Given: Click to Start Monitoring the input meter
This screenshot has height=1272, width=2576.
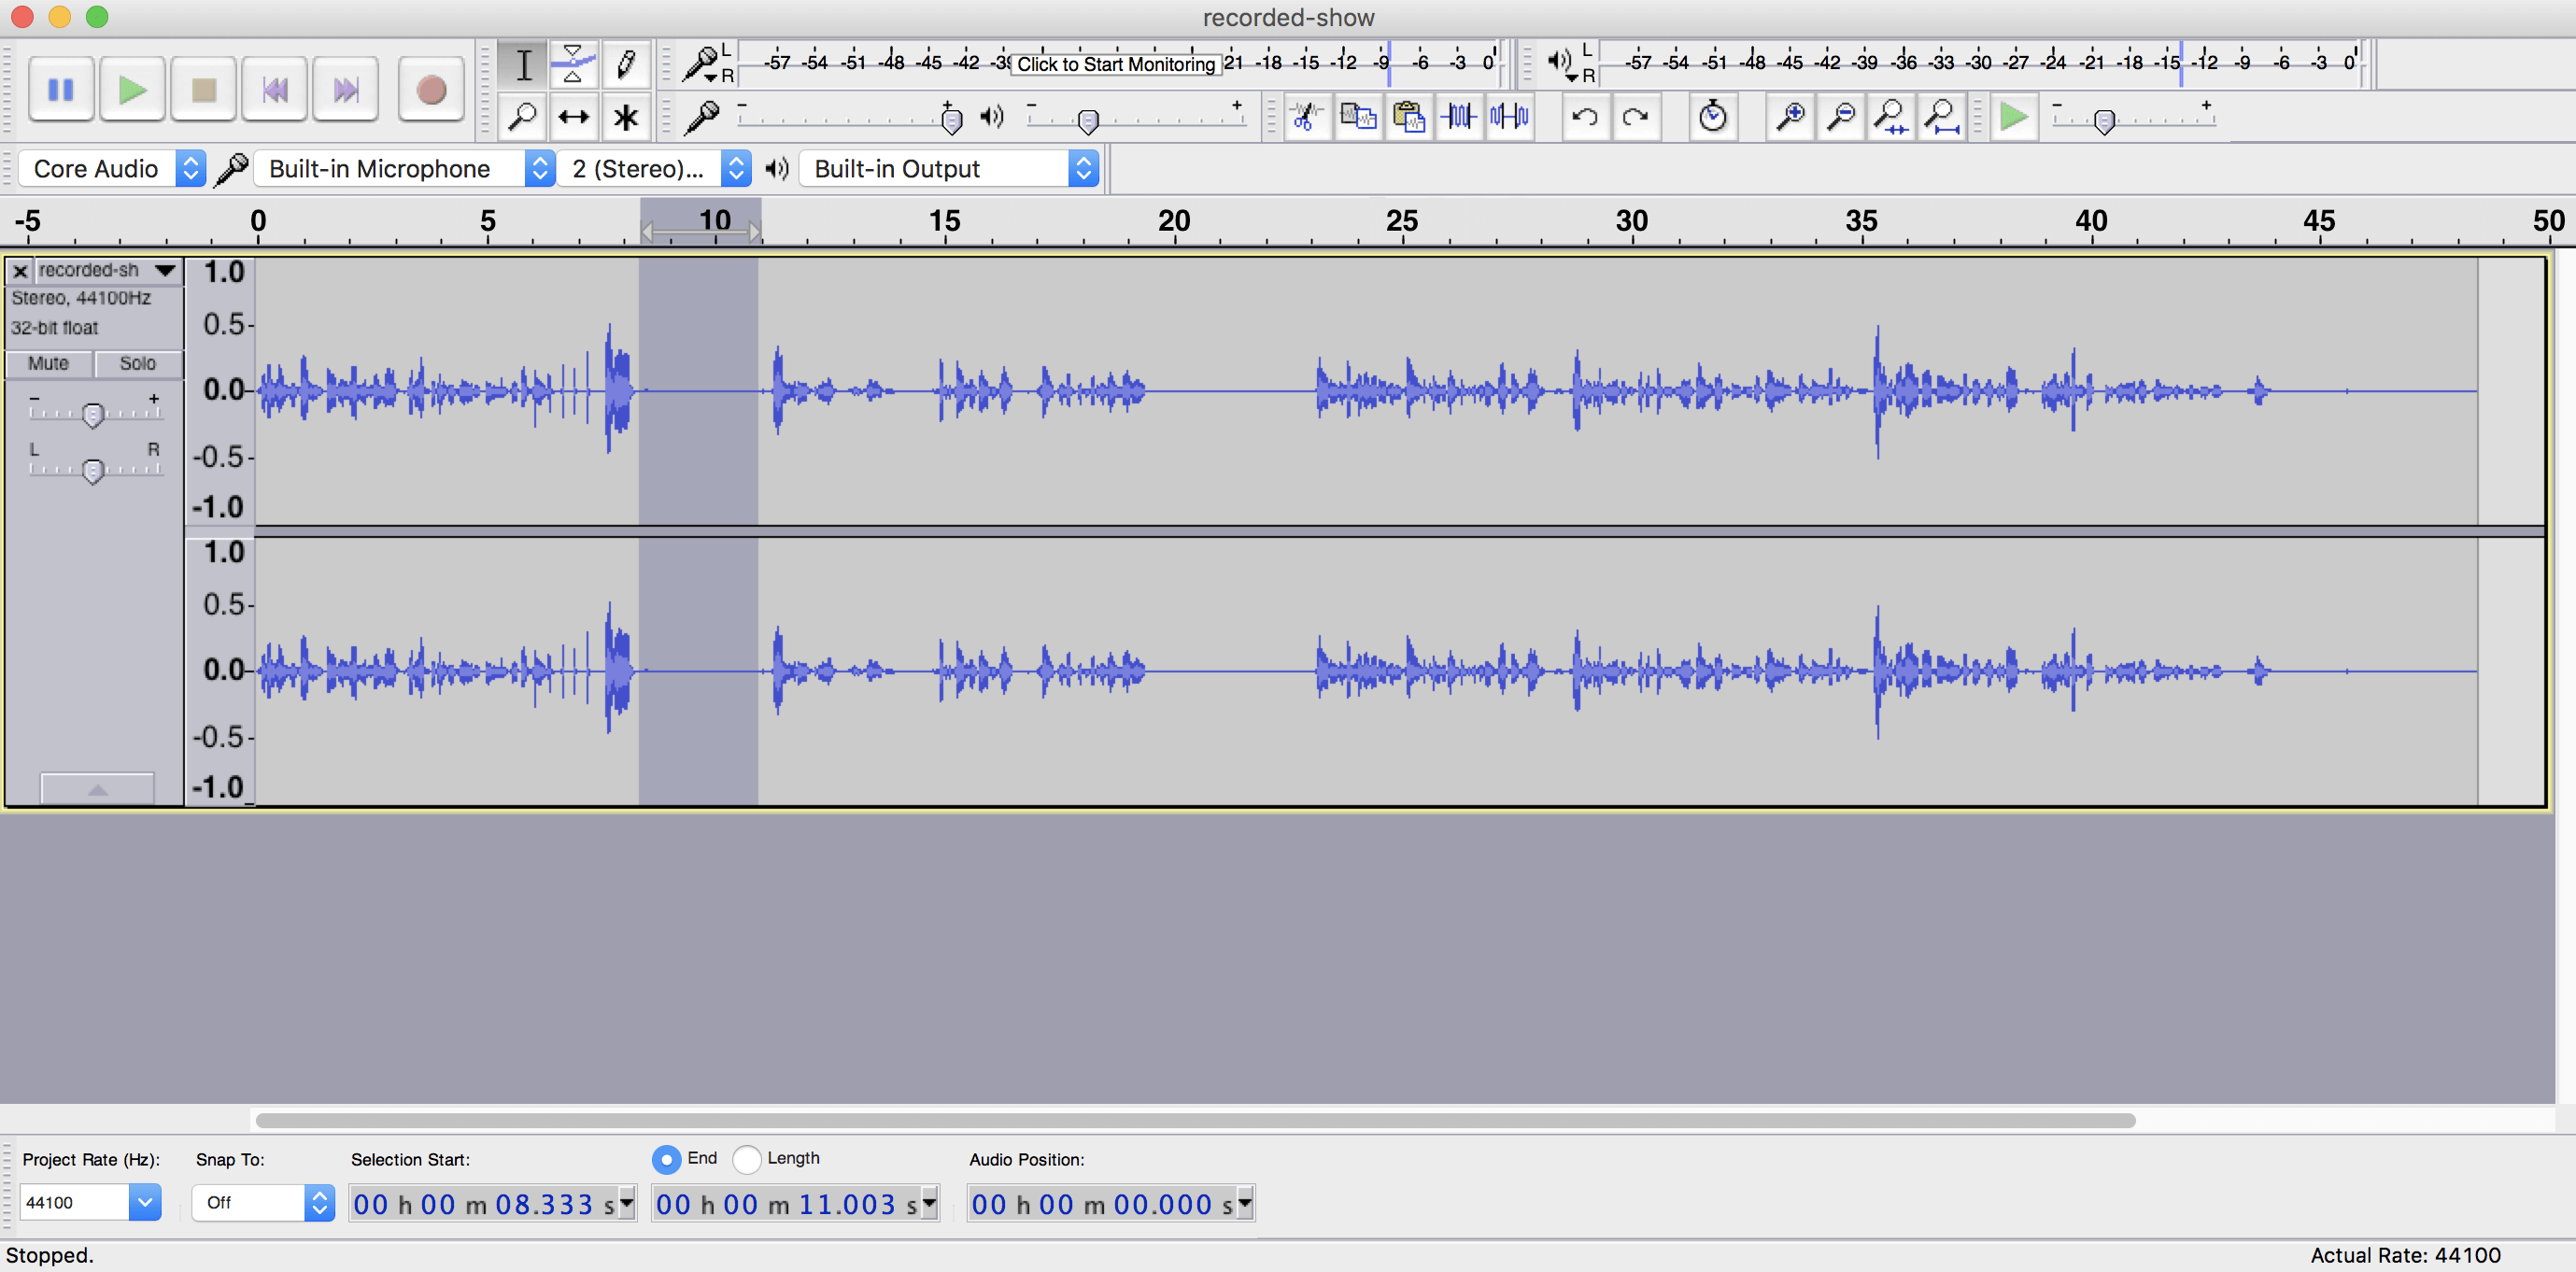Looking at the screenshot, I should (1117, 64).
